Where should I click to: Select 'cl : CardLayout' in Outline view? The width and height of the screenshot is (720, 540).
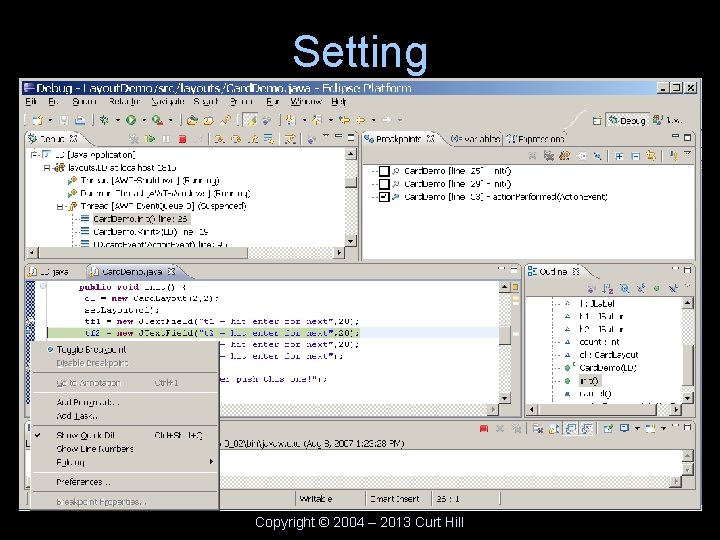point(608,354)
